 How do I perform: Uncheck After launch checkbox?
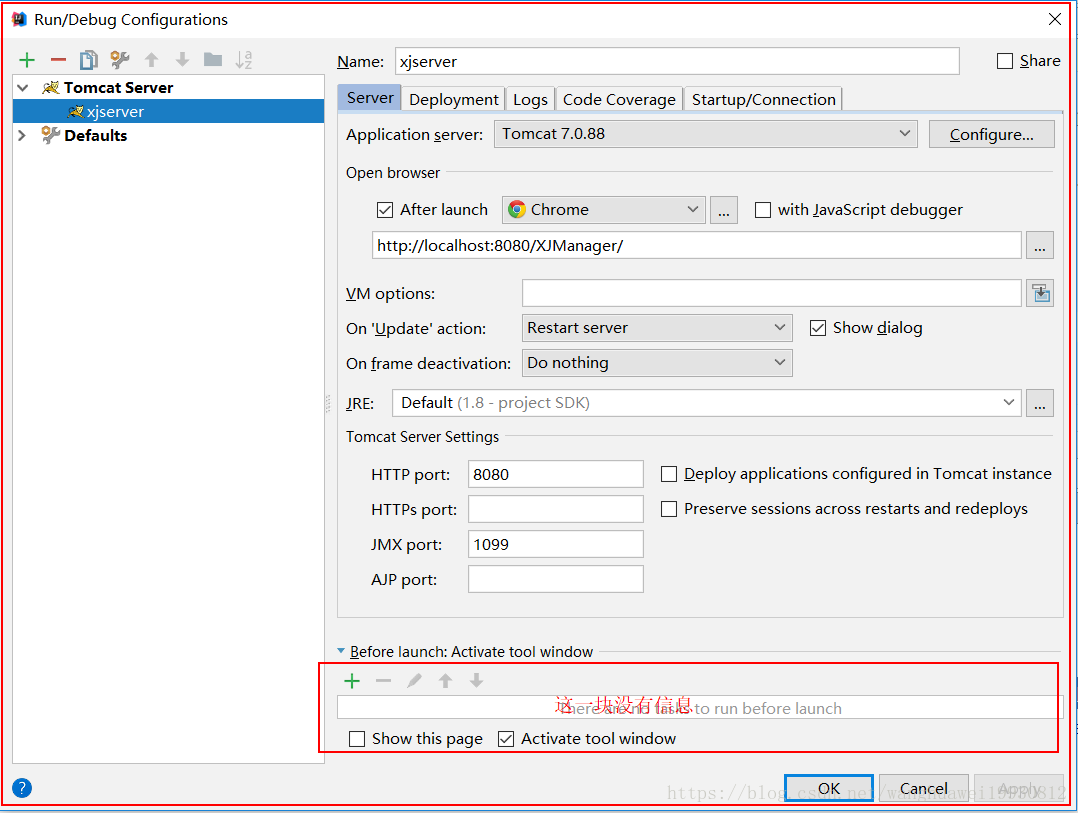pos(385,210)
